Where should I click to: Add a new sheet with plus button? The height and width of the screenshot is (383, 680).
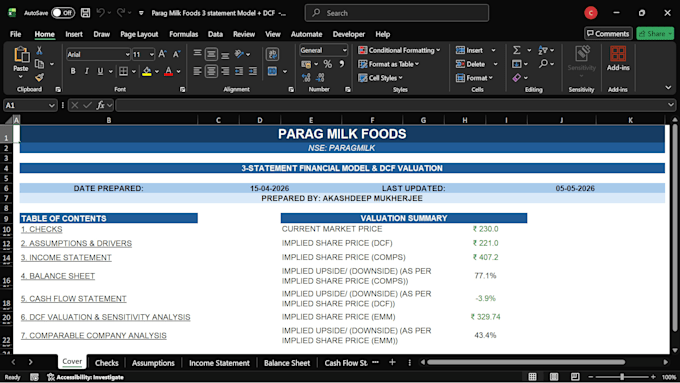coord(392,362)
